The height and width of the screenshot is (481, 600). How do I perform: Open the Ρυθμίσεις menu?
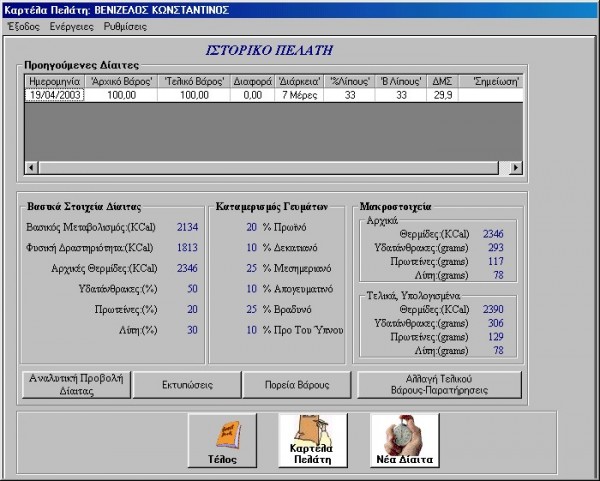click(x=126, y=26)
